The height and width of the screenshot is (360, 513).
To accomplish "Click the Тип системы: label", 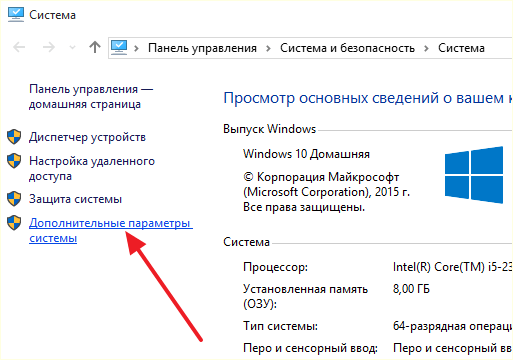I will (x=280, y=326).
